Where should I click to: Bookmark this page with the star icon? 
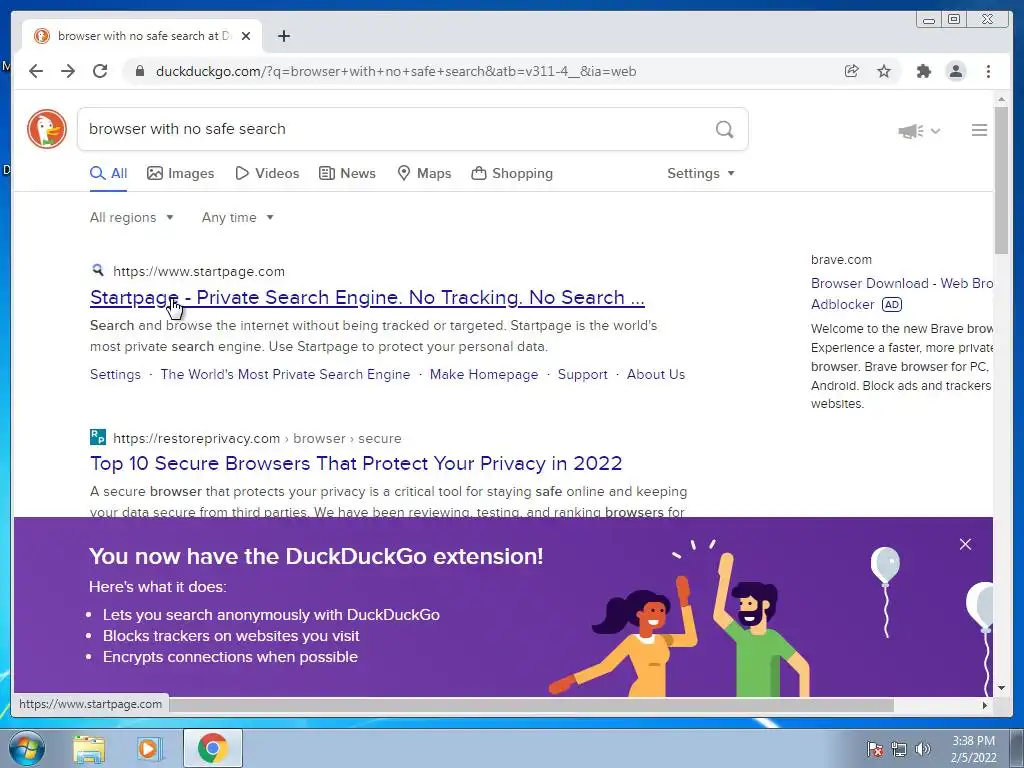tap(884, 71)
